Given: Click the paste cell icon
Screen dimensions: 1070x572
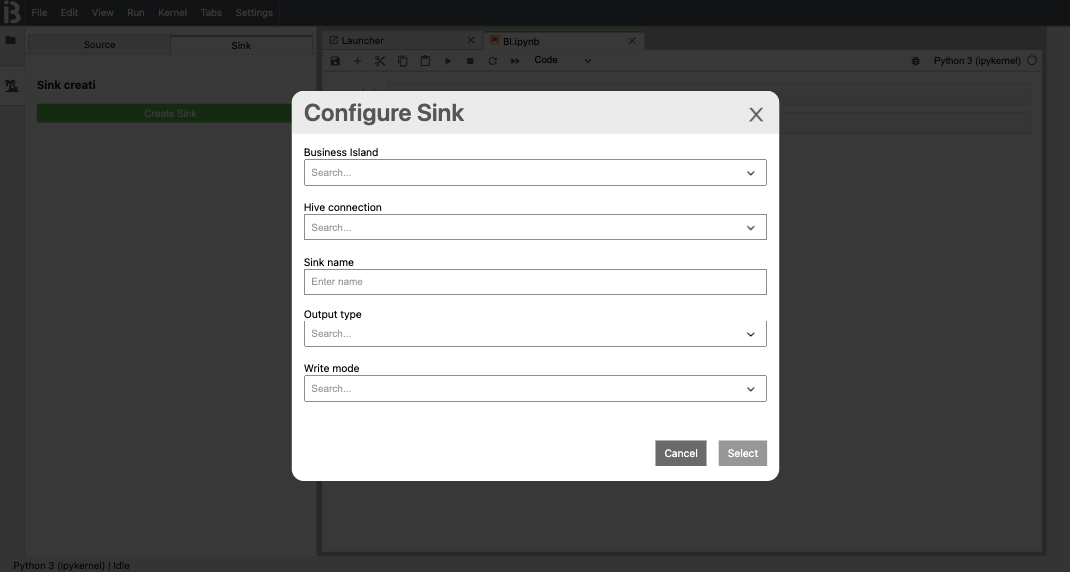Looking at the screenshot, I should point(425,61).
